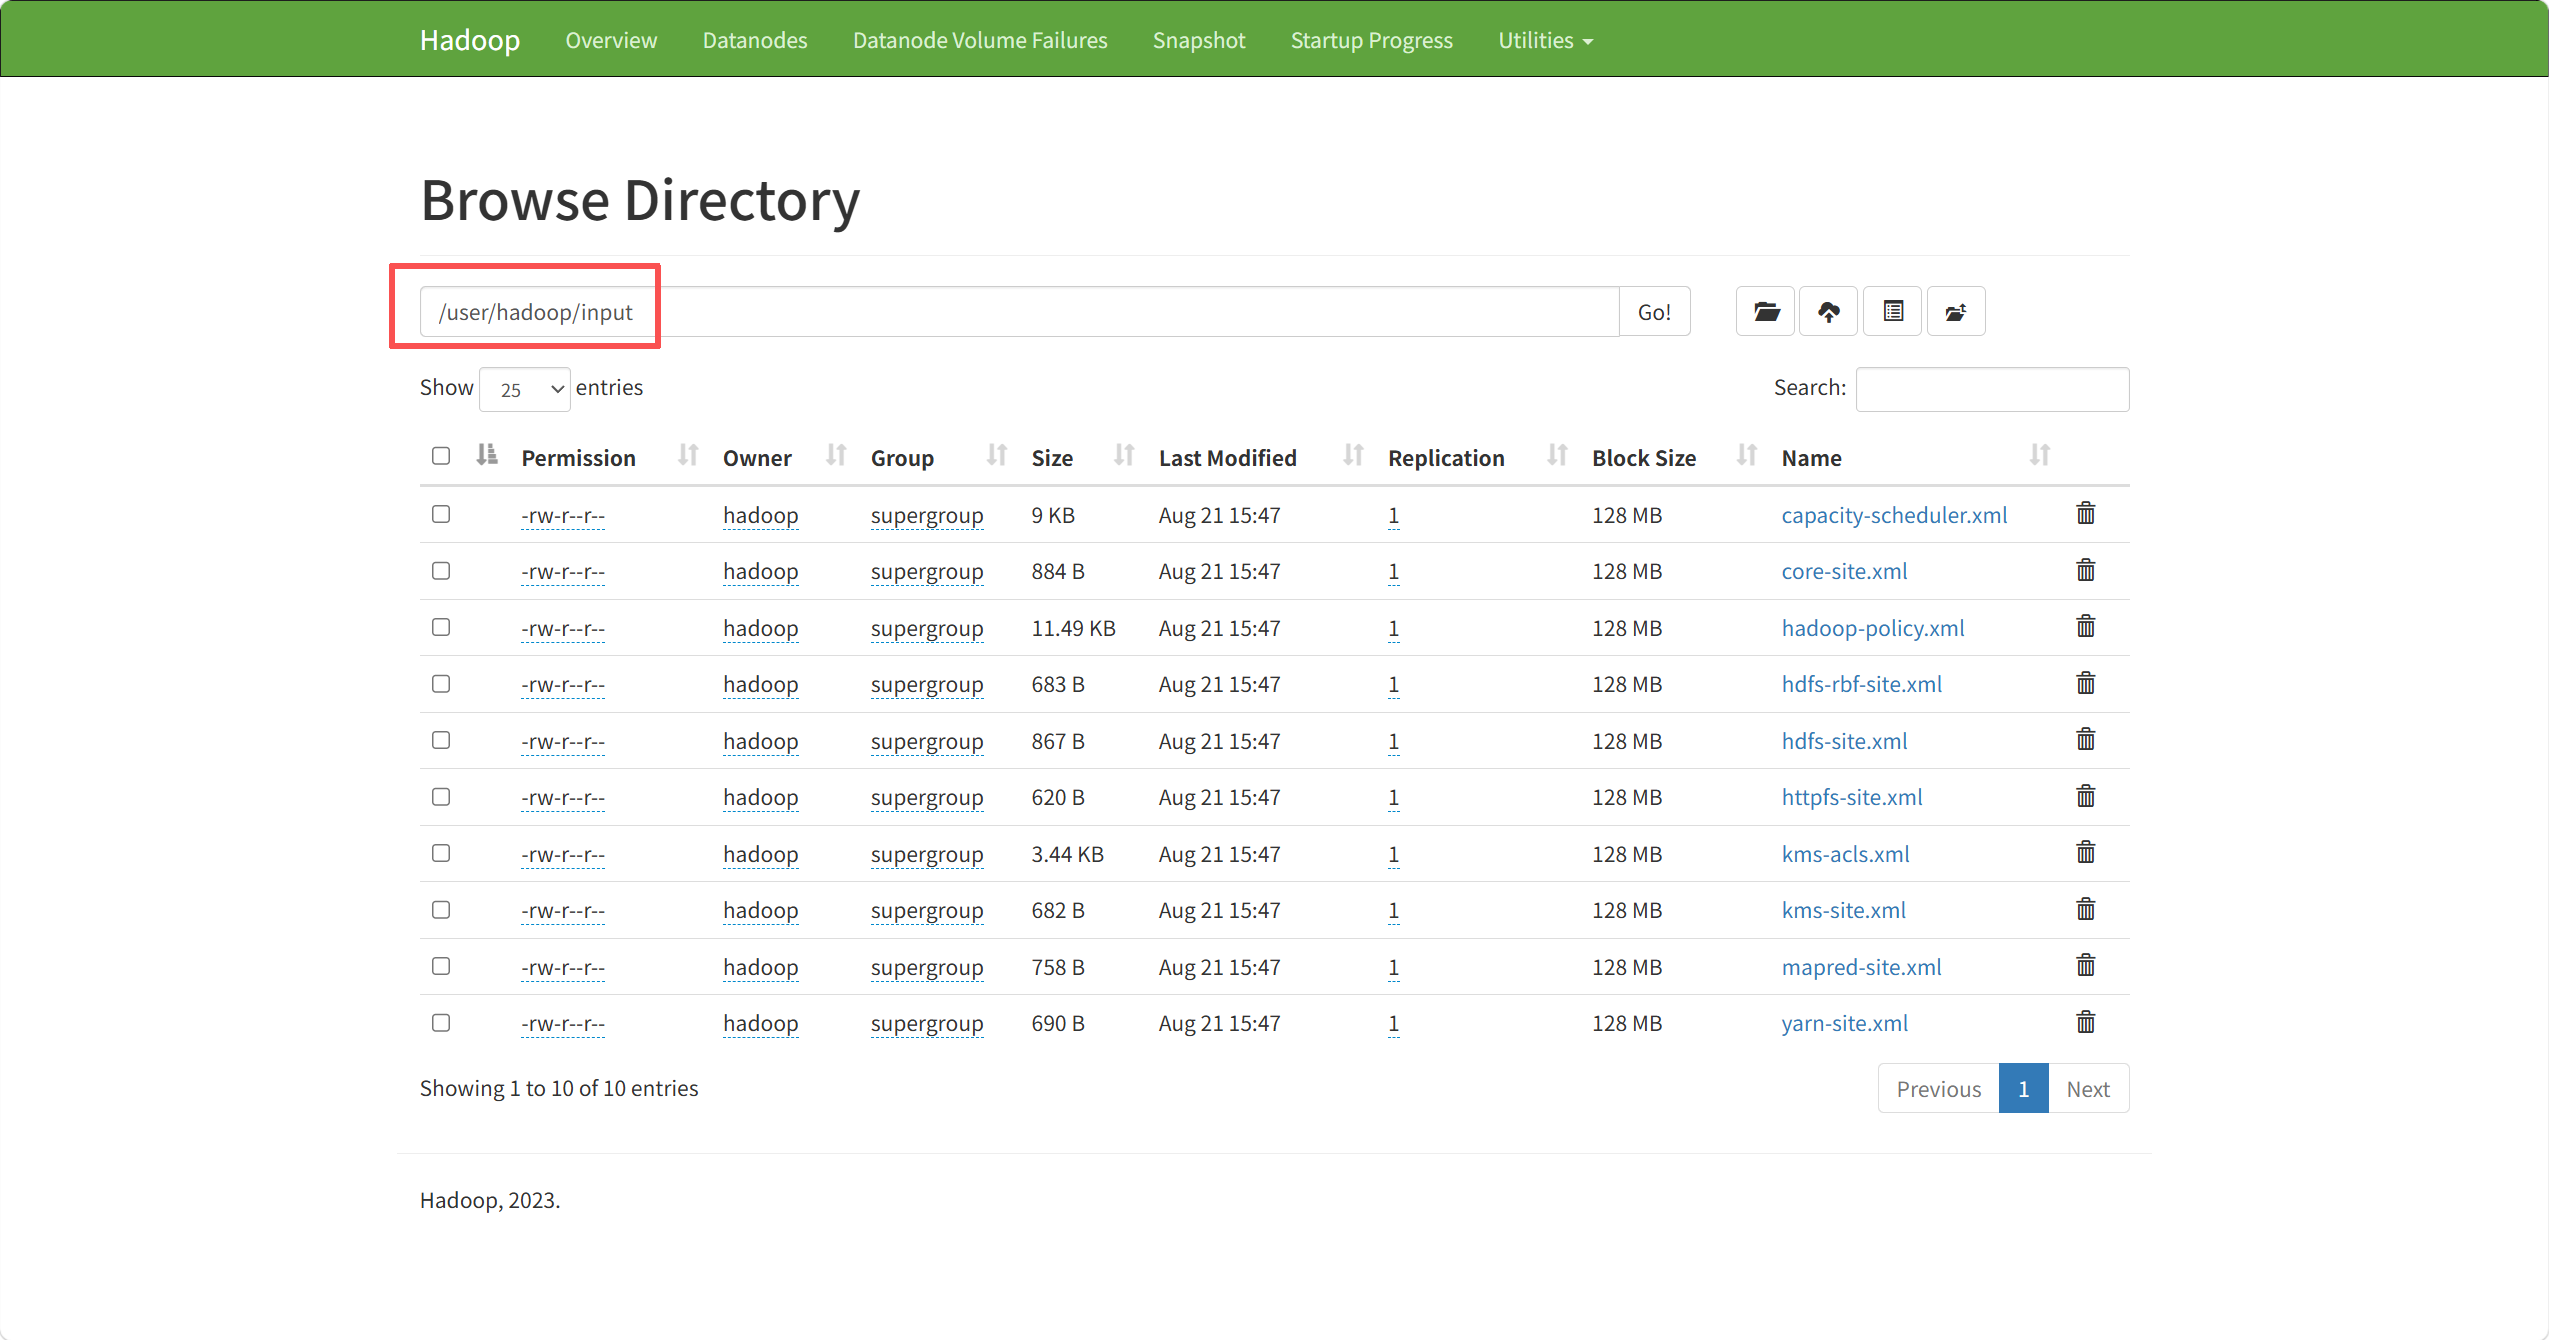This screenshot has height=1340, width=2549.
Task: Open the kms-site.xml file link
Action: [1843, 910]
